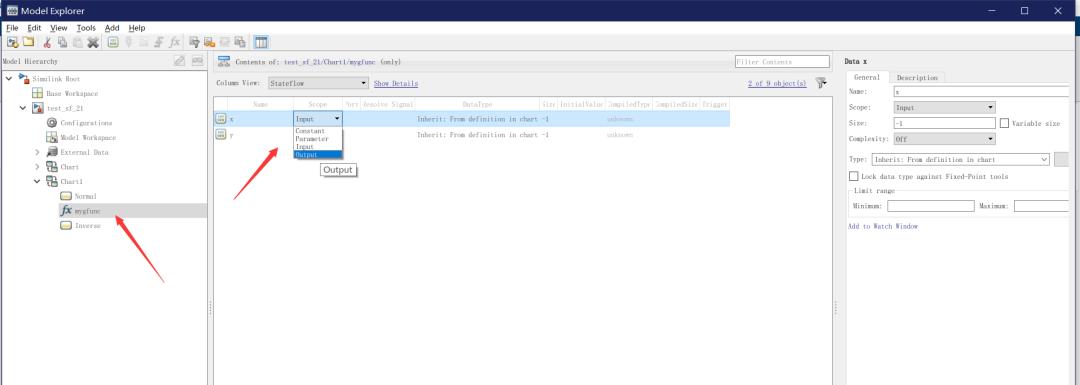Screen dimensions: 1080x385
Task: Expand the External Data node
Action: tap(37, 152)
